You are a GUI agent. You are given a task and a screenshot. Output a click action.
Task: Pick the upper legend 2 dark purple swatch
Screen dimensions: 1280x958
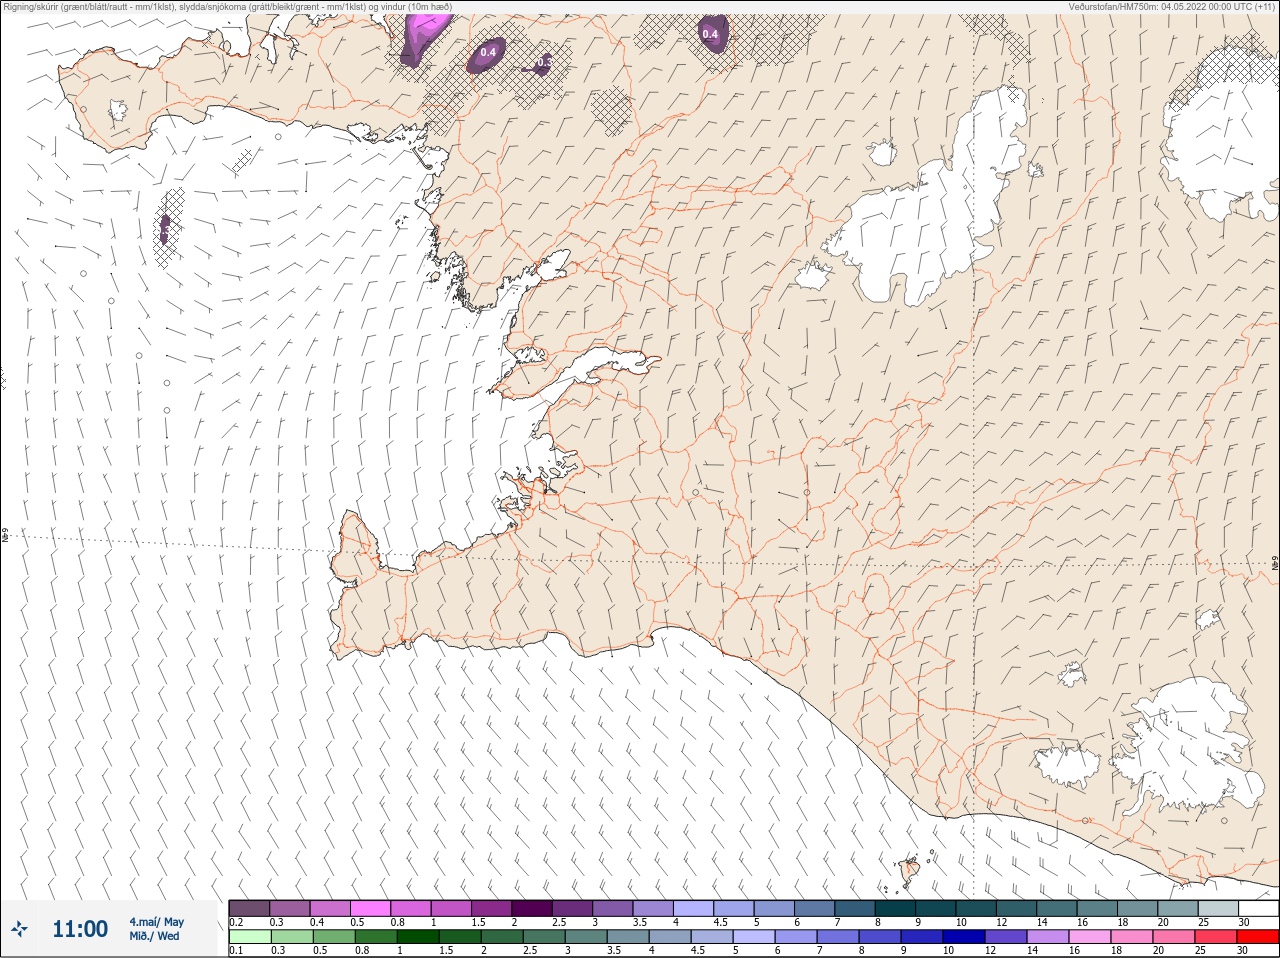pyautogui.click(x=532, y=908)
